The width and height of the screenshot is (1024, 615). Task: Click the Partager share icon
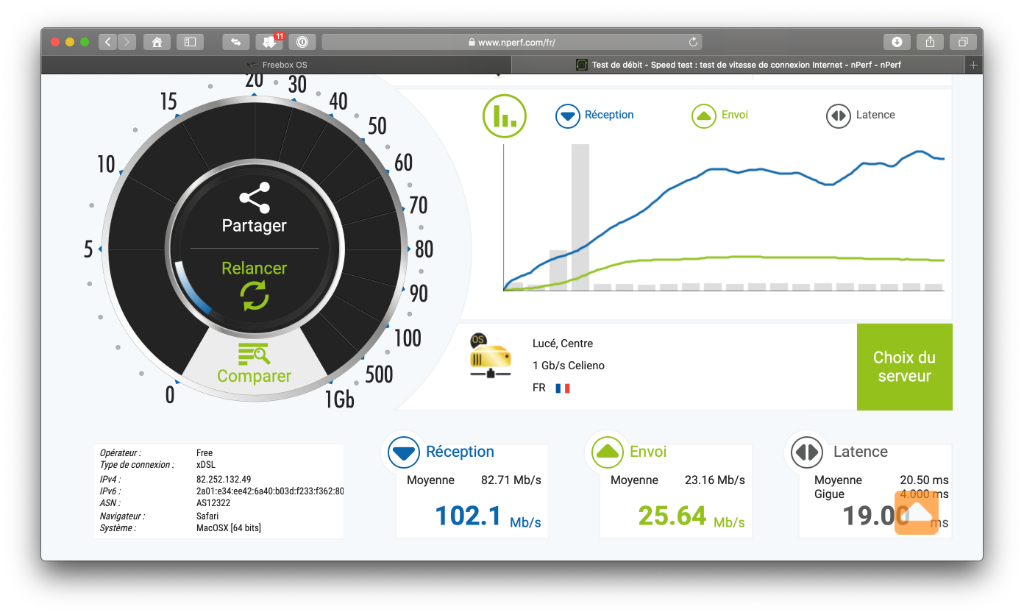coord(254,197)
